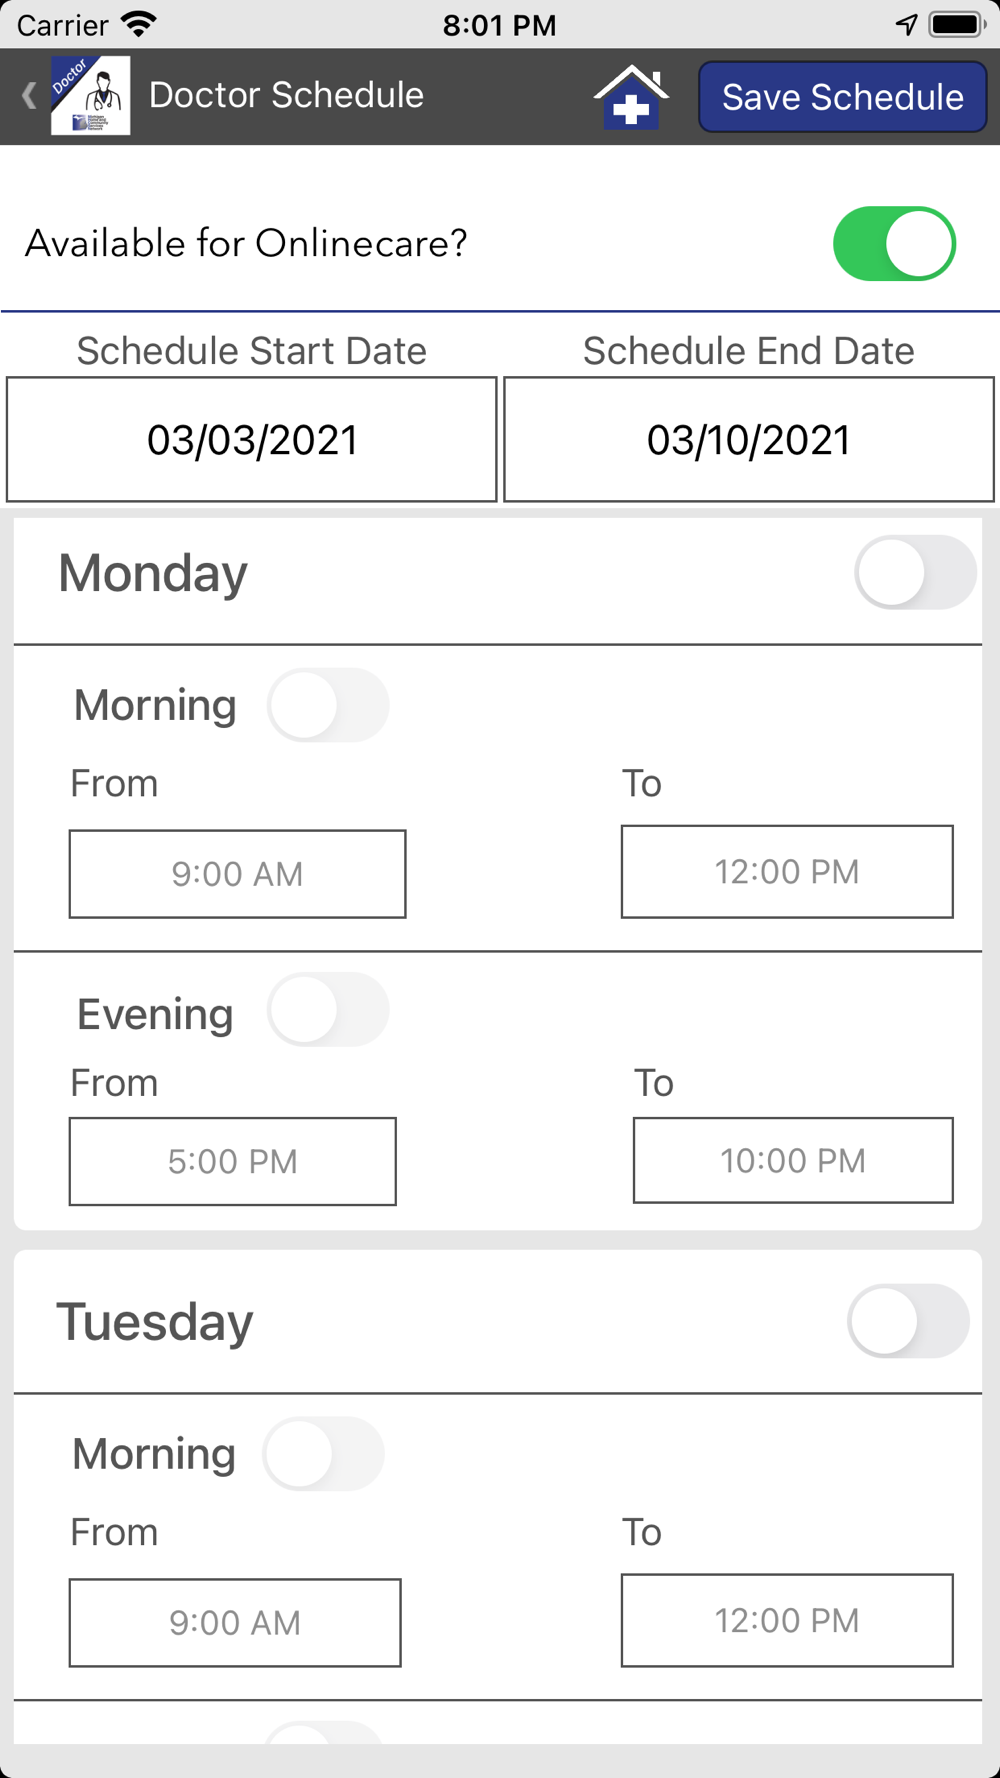1000x1778 pixels.
Task: Open Schedule End Date picker
Action: (x=748, y=440)
